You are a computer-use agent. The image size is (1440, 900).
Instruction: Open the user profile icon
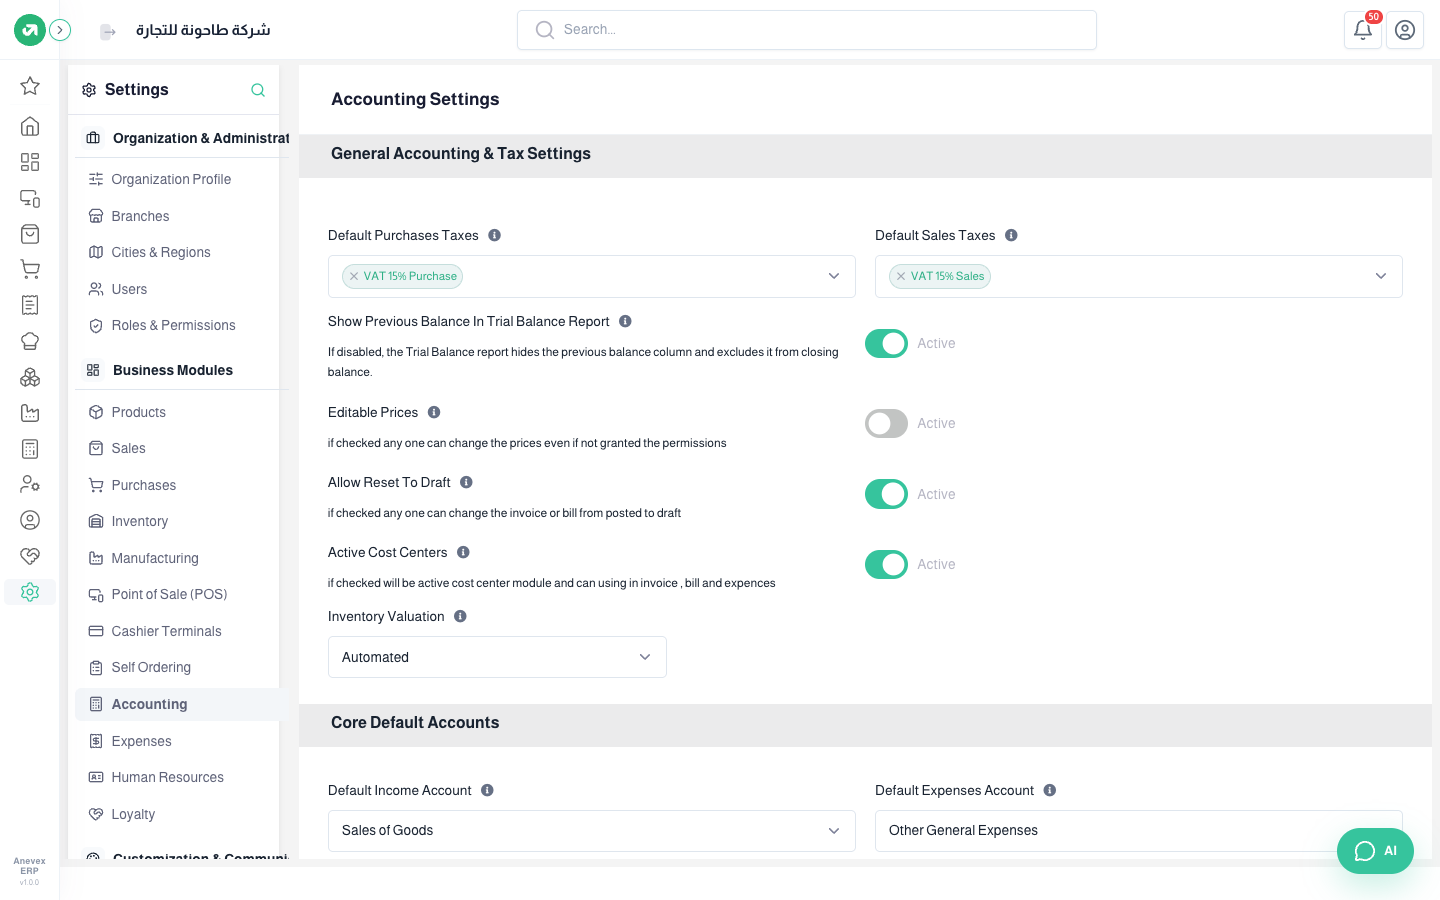coord(1405,30)
